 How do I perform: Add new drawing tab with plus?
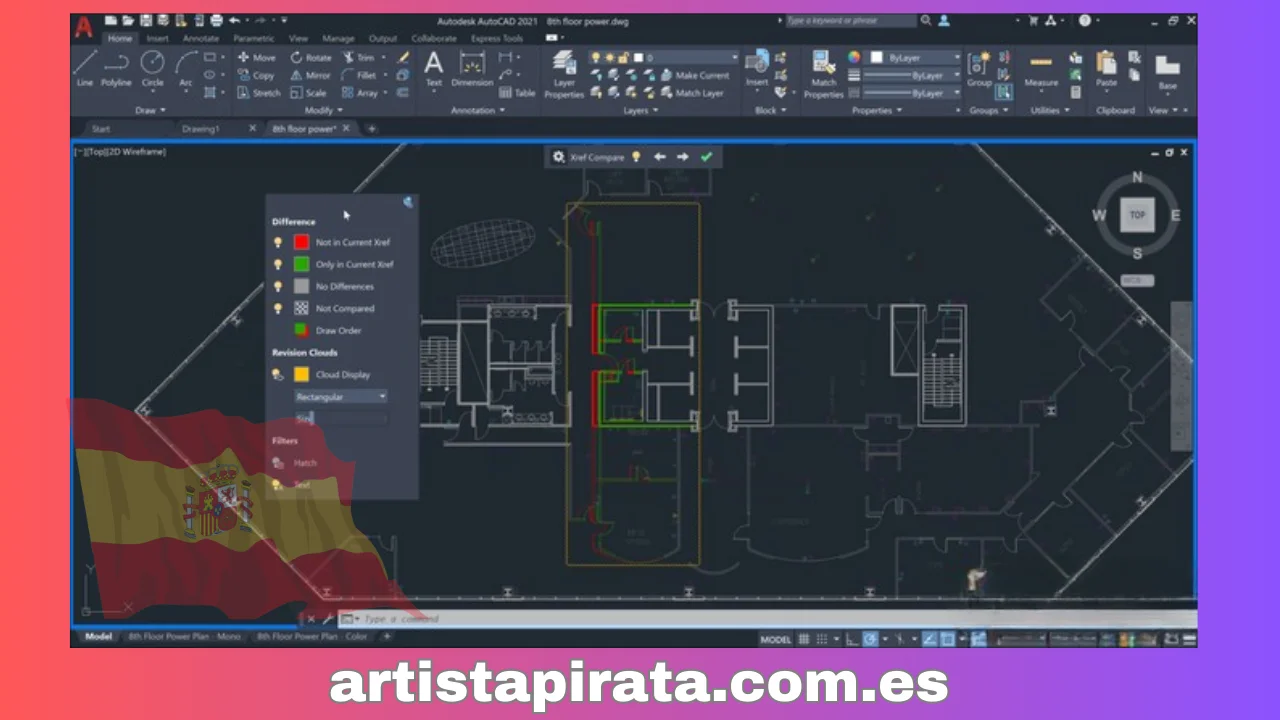pos(371,129)
